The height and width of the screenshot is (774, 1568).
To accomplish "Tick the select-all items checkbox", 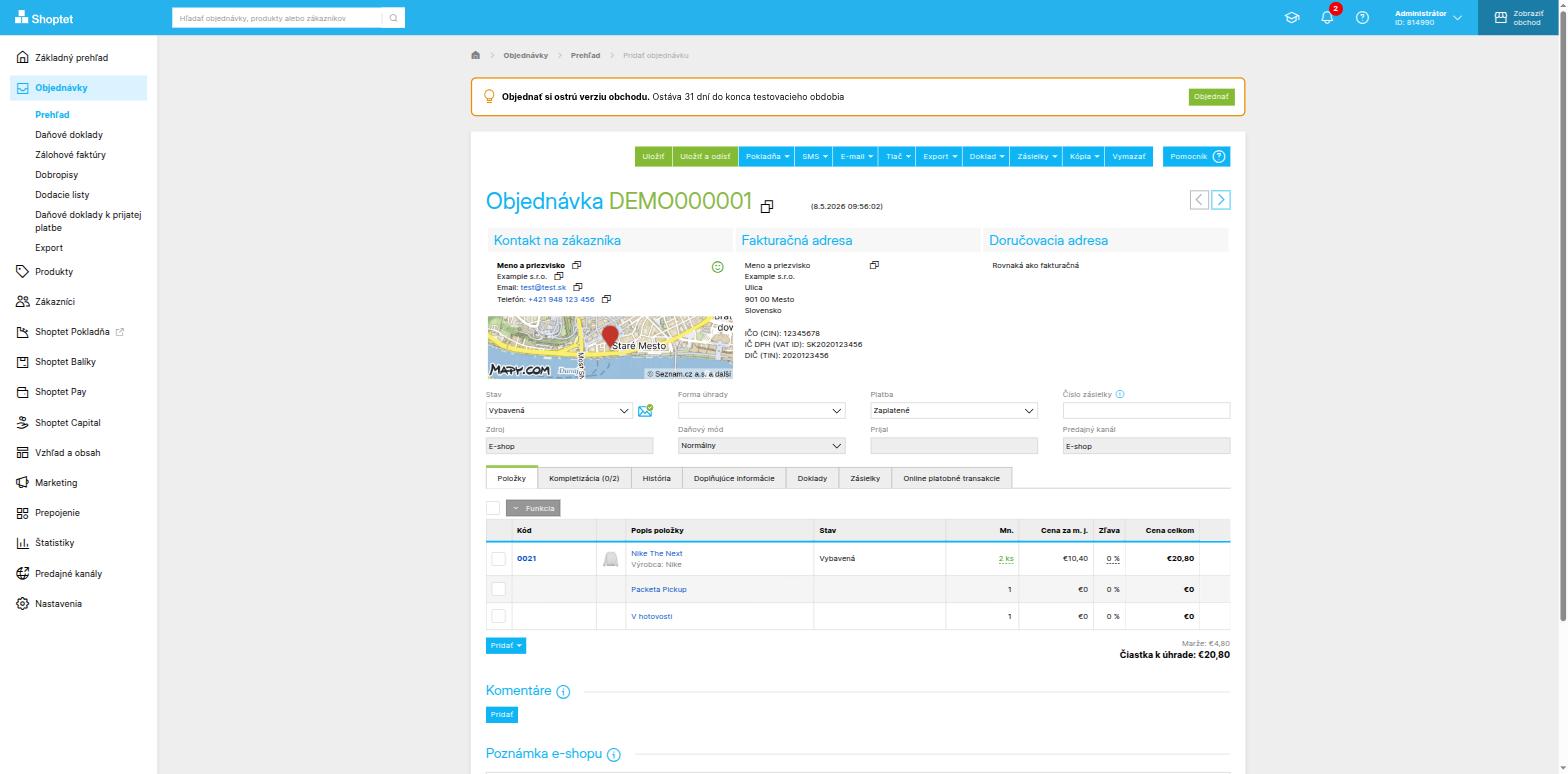I will tap(493, 508).
